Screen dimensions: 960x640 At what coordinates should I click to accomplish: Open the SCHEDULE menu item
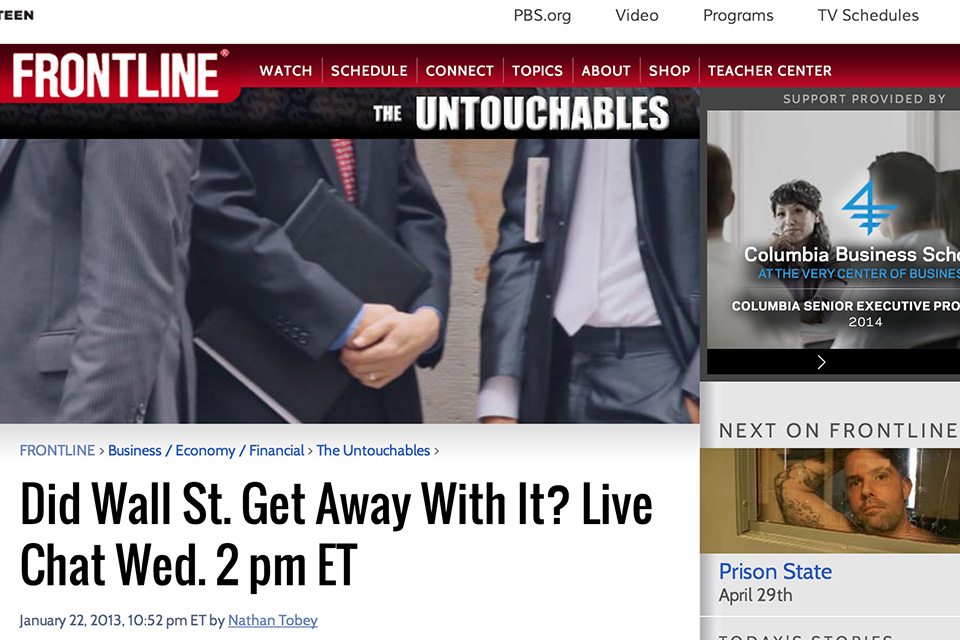point(369,71)
